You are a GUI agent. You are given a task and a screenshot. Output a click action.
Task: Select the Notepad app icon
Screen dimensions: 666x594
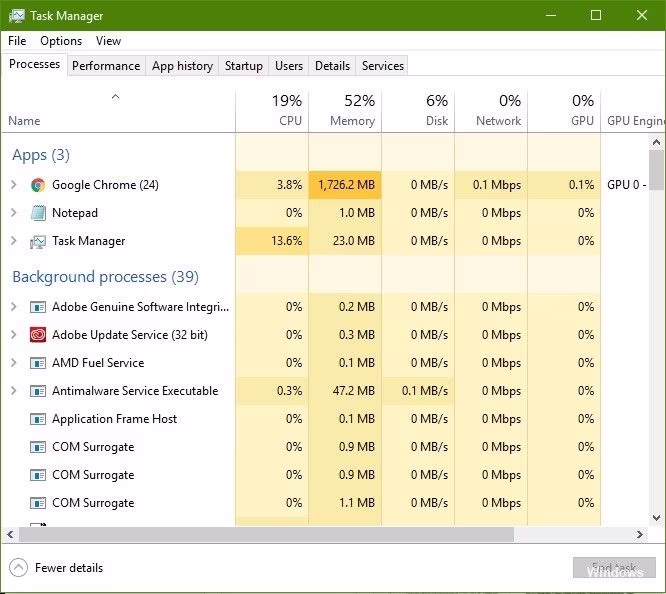coord(38,213)
